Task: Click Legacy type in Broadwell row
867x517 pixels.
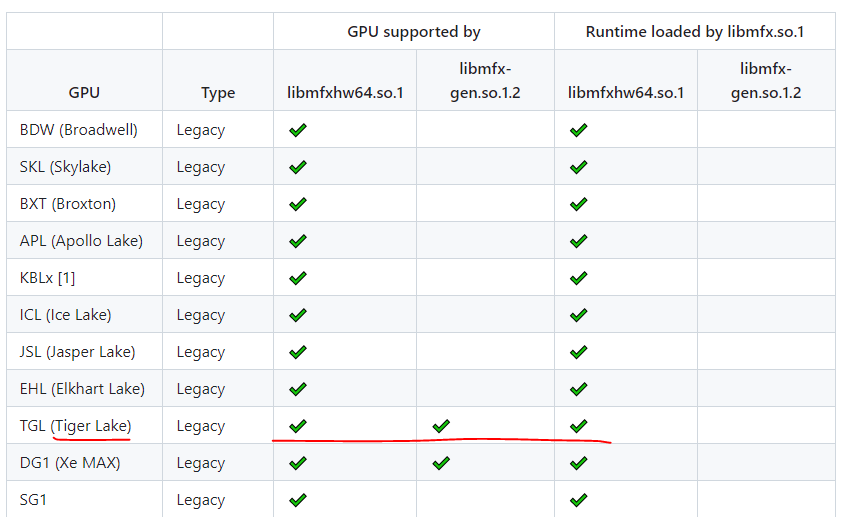Action: (x=201, y=130)
